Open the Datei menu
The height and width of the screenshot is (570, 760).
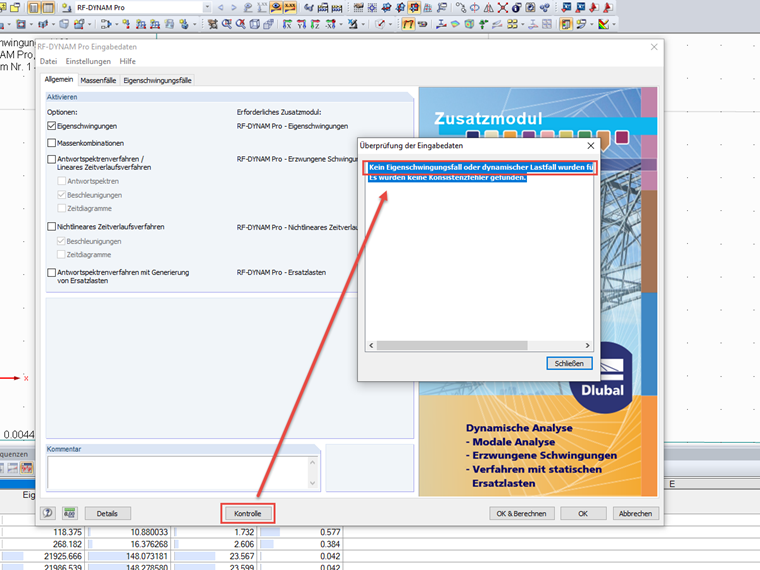pos(48,61)
